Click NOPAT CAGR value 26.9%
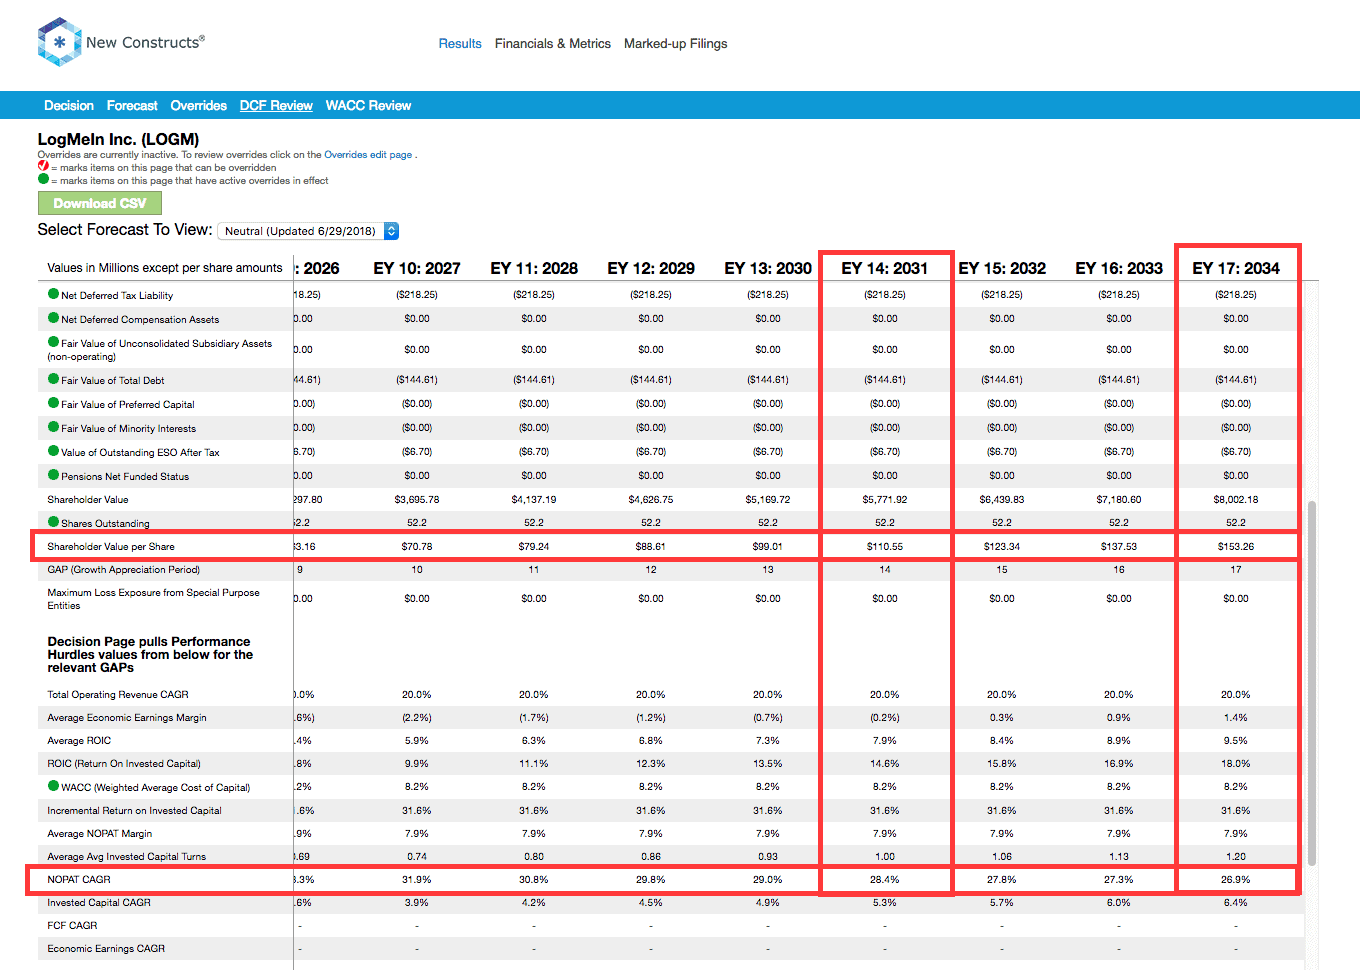The width and height of the screenshot is (1360, 970). [x=1236, y=880]
